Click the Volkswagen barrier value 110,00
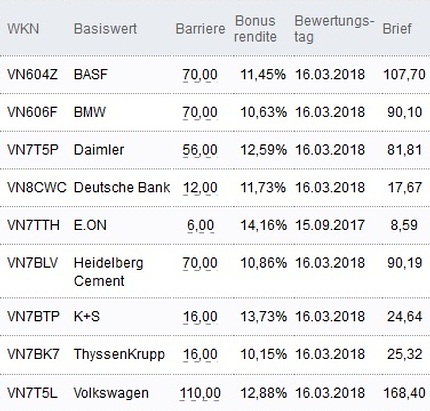This screenshot has height=411, width=430. click(200, 393)
